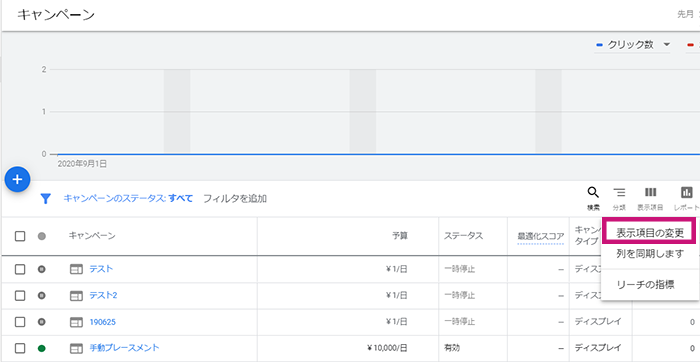
Task: Open the paused status dot for テスト2
Action: pyautogui.click(x=42, y=295)
